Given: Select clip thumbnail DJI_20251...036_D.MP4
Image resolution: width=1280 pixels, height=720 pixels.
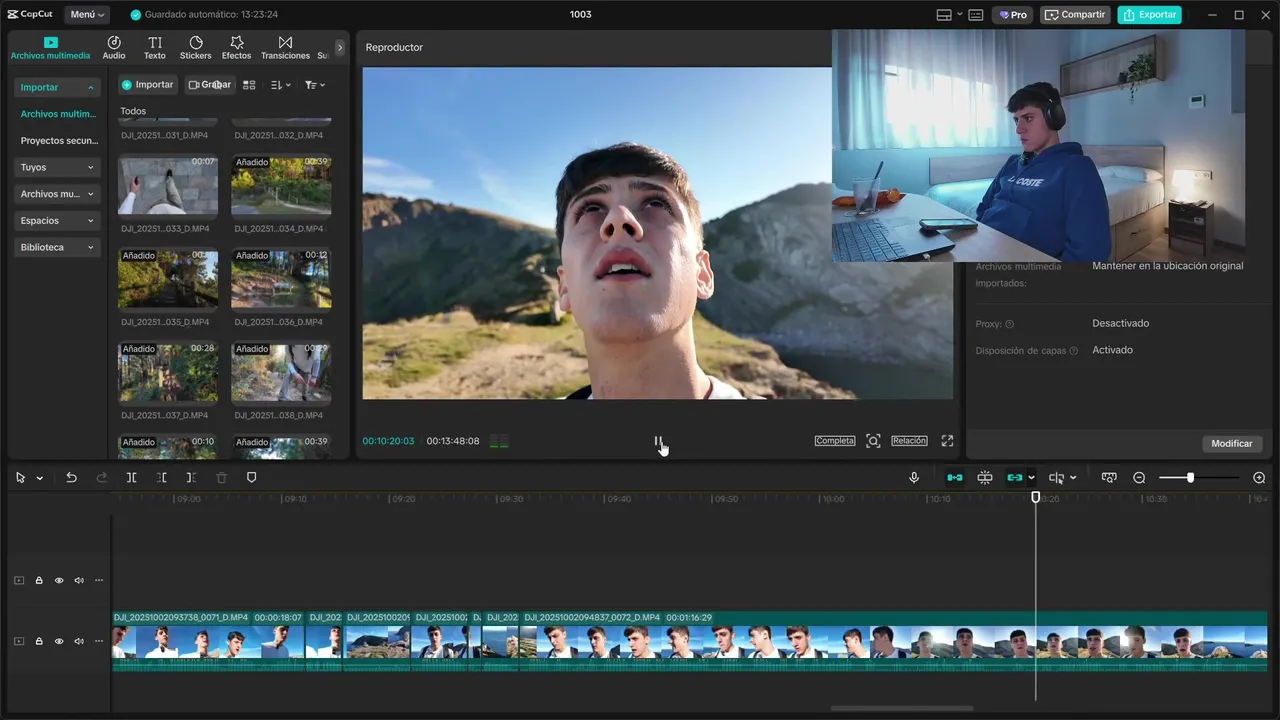Looking at the screenshot, I should tap(281, 279).
